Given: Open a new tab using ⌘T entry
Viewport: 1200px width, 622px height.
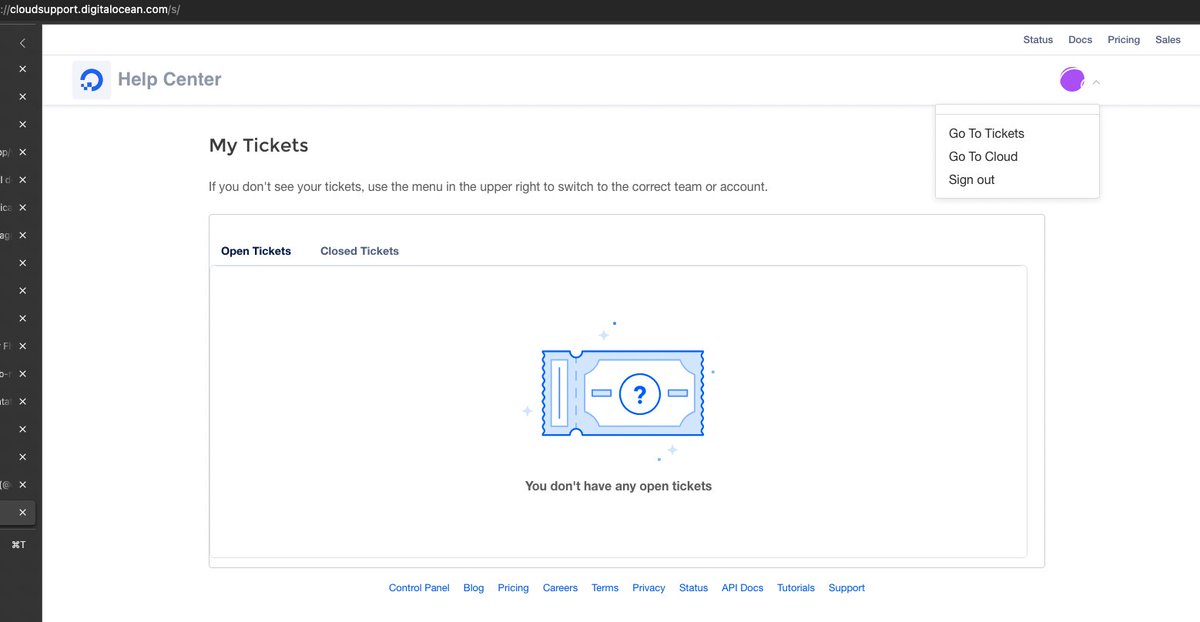Looking at the screenshot, I should (x=18, y=545).
